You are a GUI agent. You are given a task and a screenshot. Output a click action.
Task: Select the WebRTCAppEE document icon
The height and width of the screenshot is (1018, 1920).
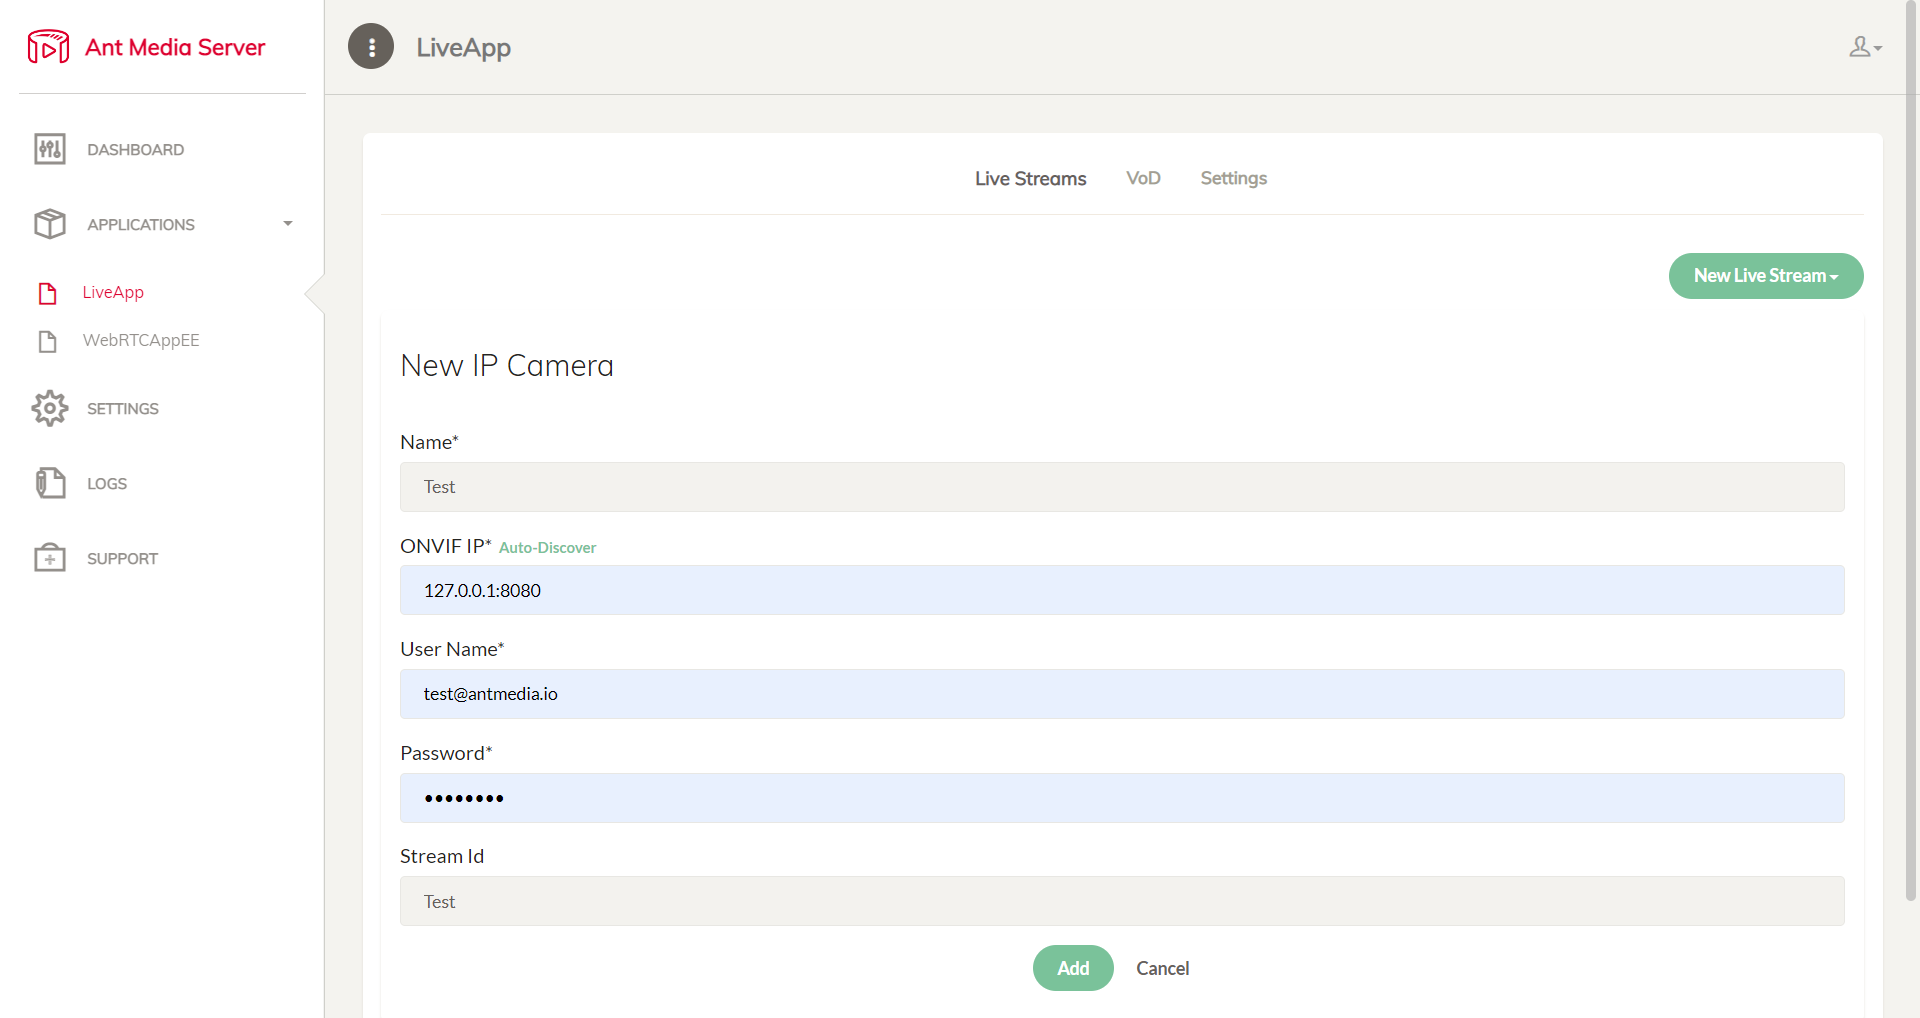tap(47, 341)
